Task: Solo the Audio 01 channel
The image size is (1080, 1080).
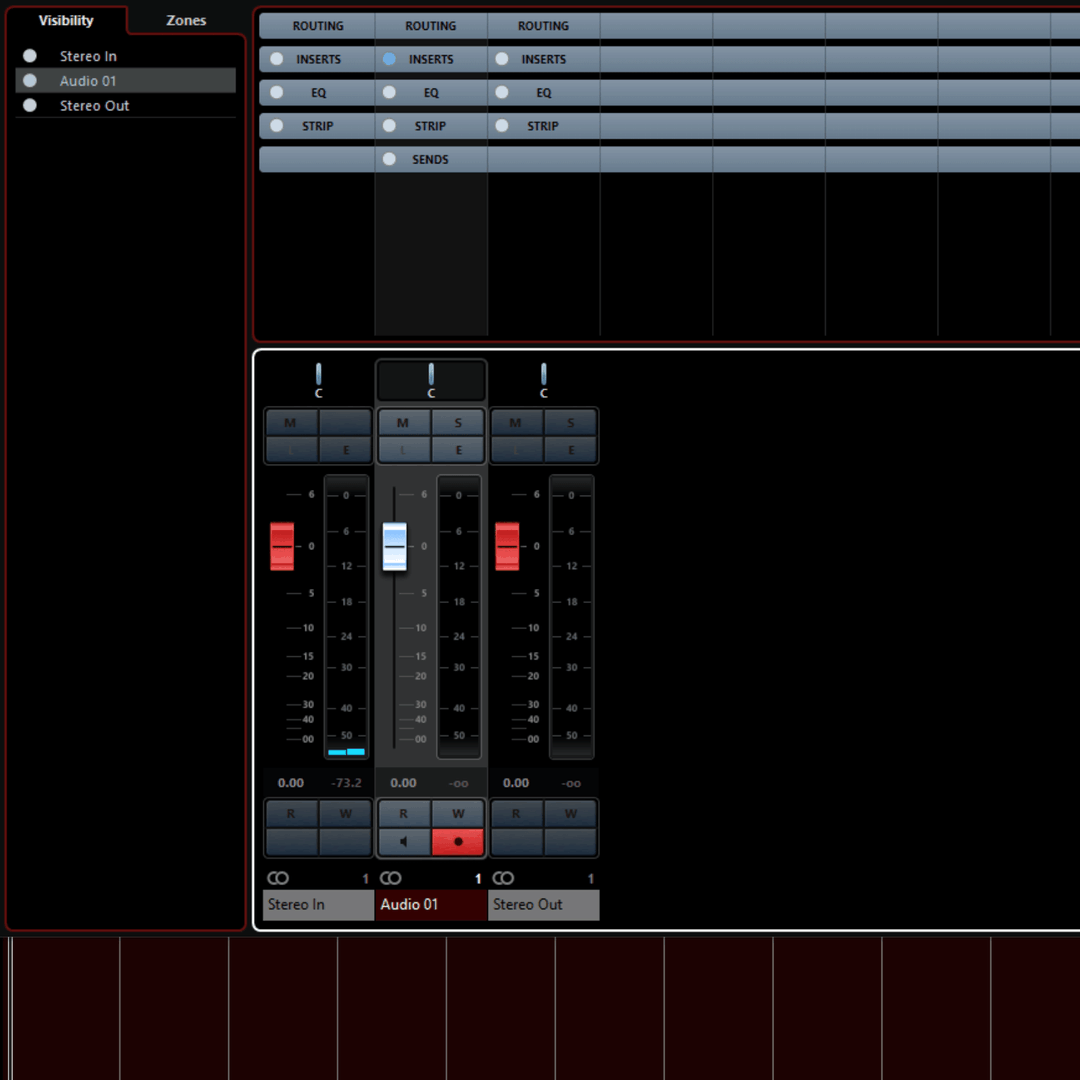Action: tap(458, 422)
